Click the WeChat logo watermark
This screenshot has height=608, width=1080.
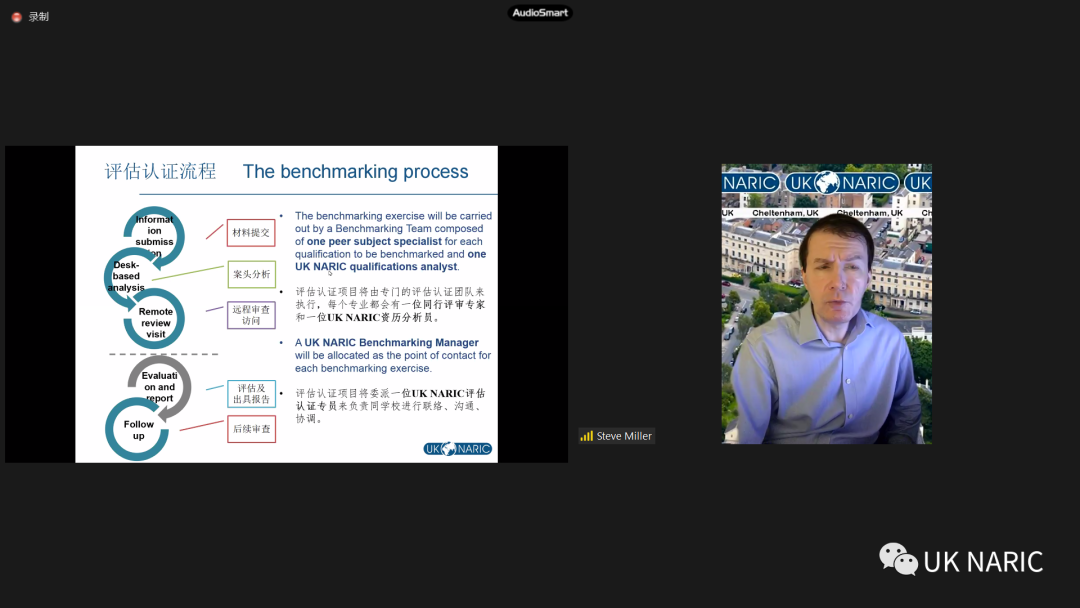tap(897, 559)
